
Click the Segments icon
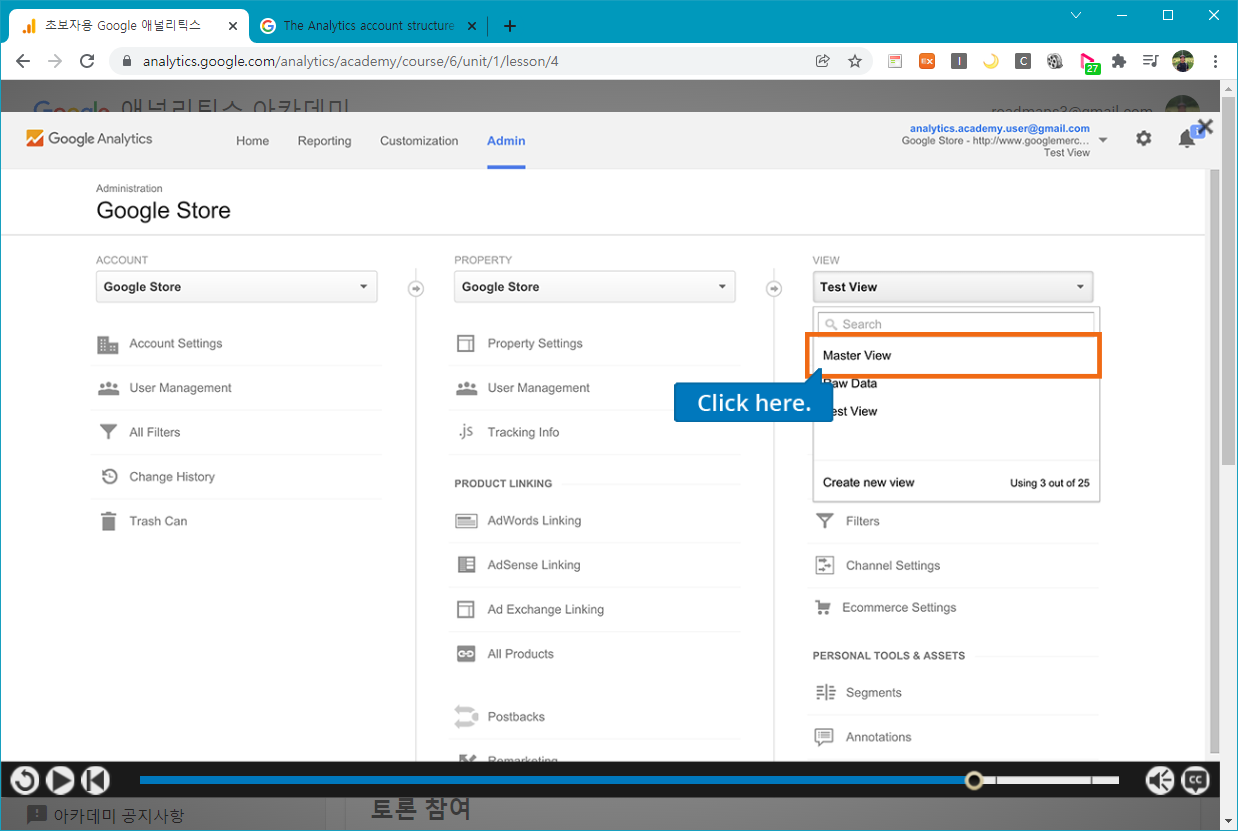pyautogui.click(x=825, y=692)
